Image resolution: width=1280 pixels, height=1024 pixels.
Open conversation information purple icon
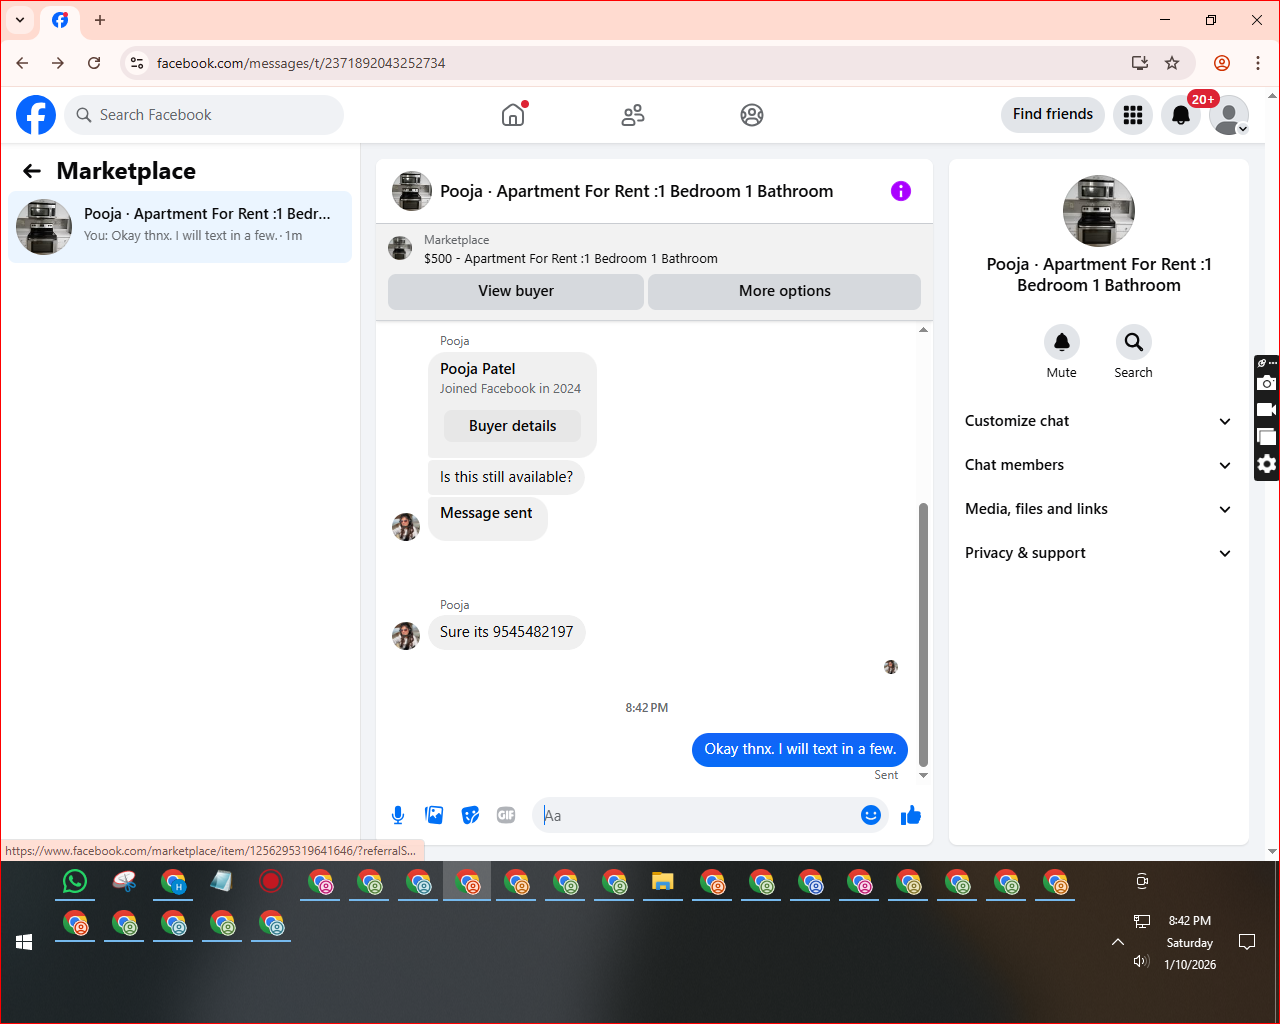[x=901, y=191]
